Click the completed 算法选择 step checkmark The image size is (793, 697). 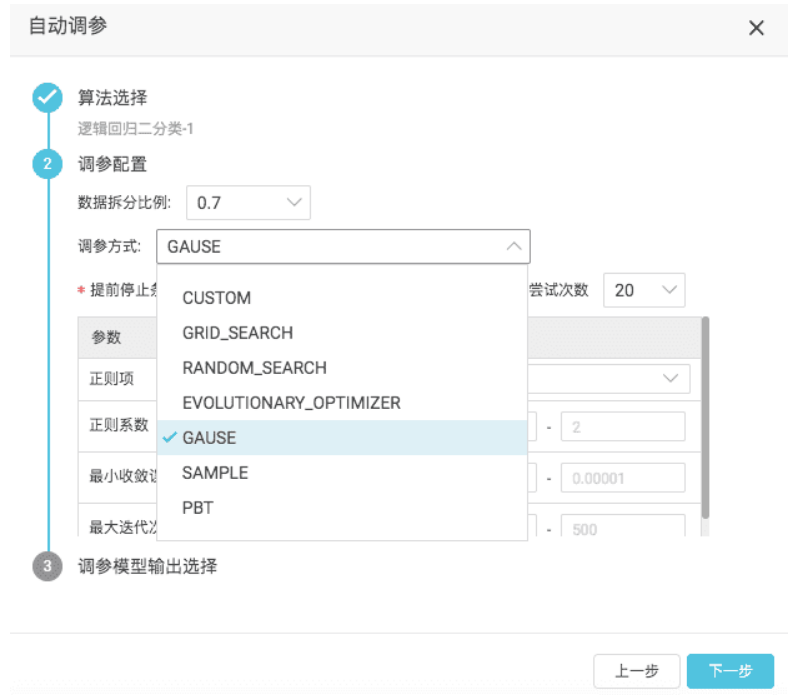pyautogui.click(x=48, y=97)
